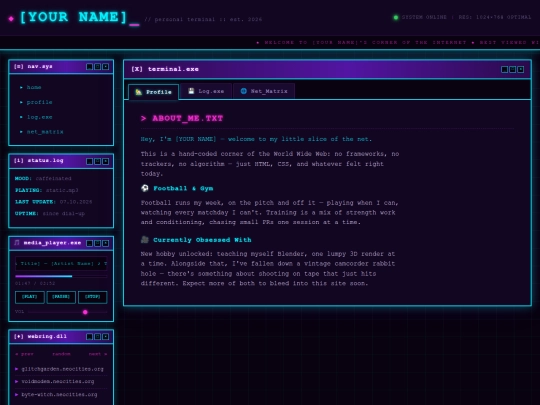Close the status.log window

point(106,161)
